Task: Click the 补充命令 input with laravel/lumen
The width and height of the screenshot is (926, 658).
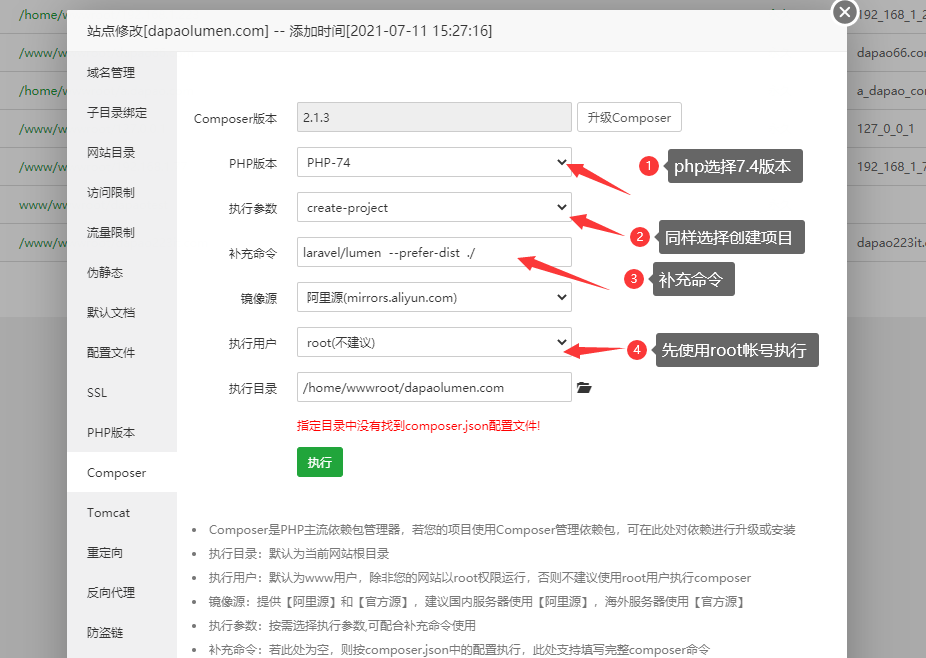Action: pos(434,252)
